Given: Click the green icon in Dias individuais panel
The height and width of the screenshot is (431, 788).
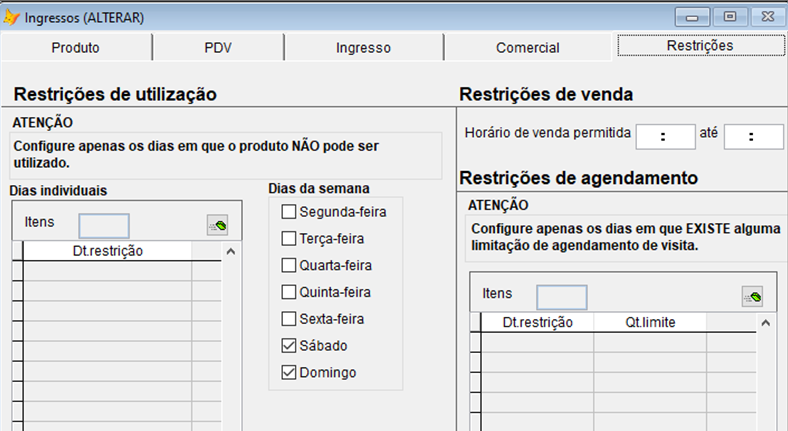Looking at the screenshot, I should (x=218, y=225).
